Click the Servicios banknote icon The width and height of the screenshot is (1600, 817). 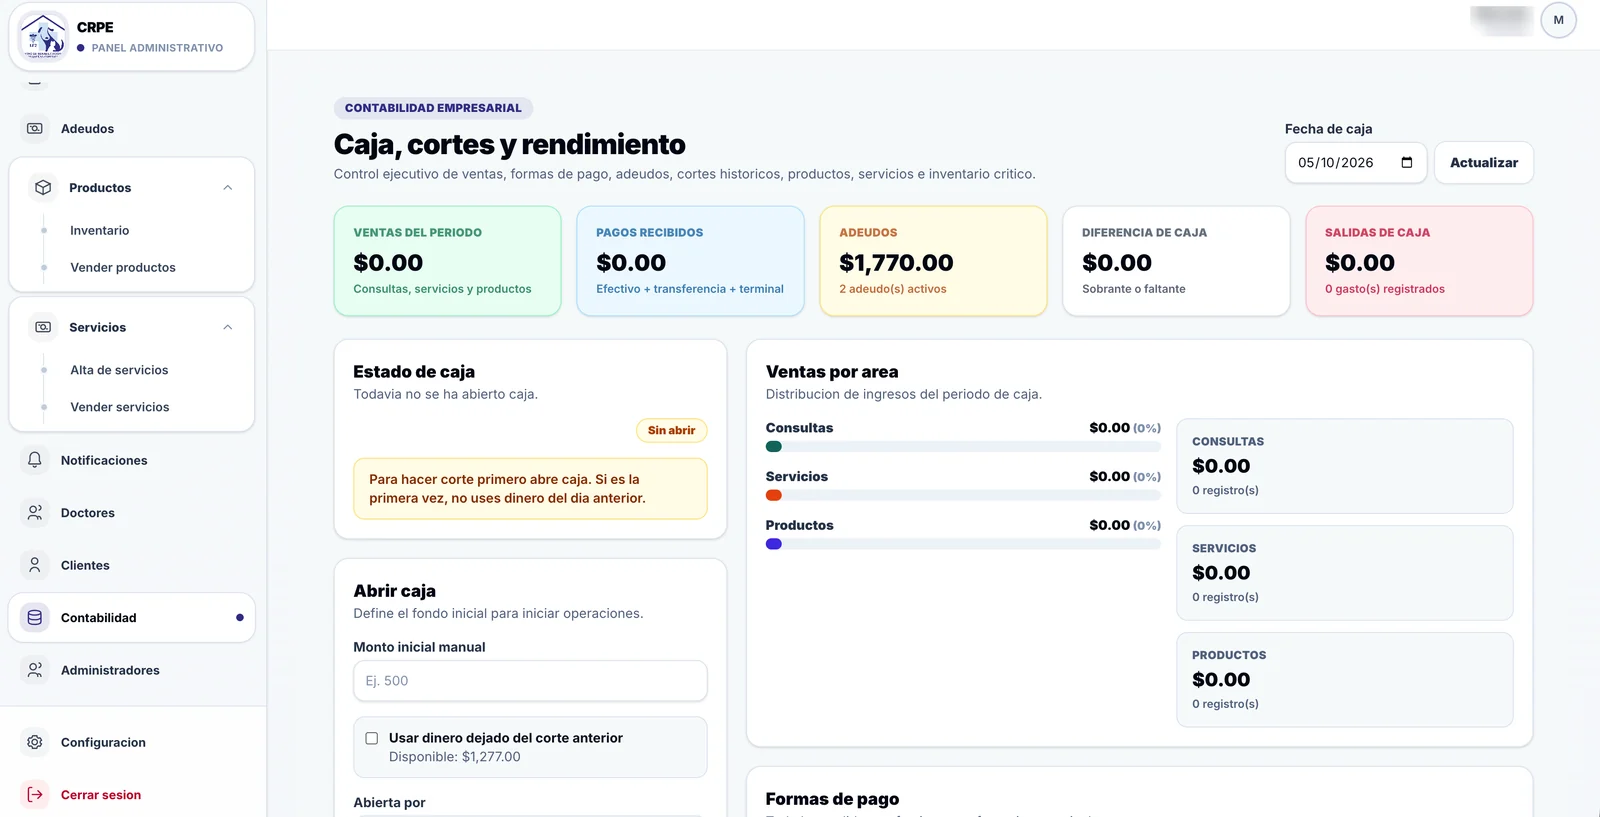tap(43, 327)
